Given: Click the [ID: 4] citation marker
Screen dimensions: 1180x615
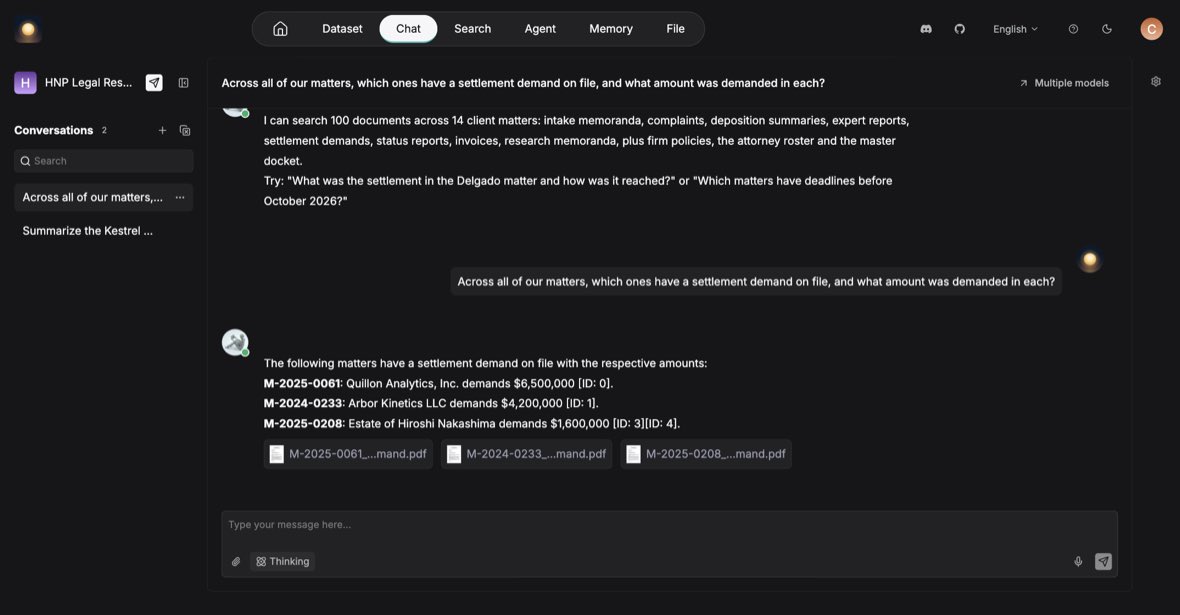Looking at the screenshot, I should (661, 424).
